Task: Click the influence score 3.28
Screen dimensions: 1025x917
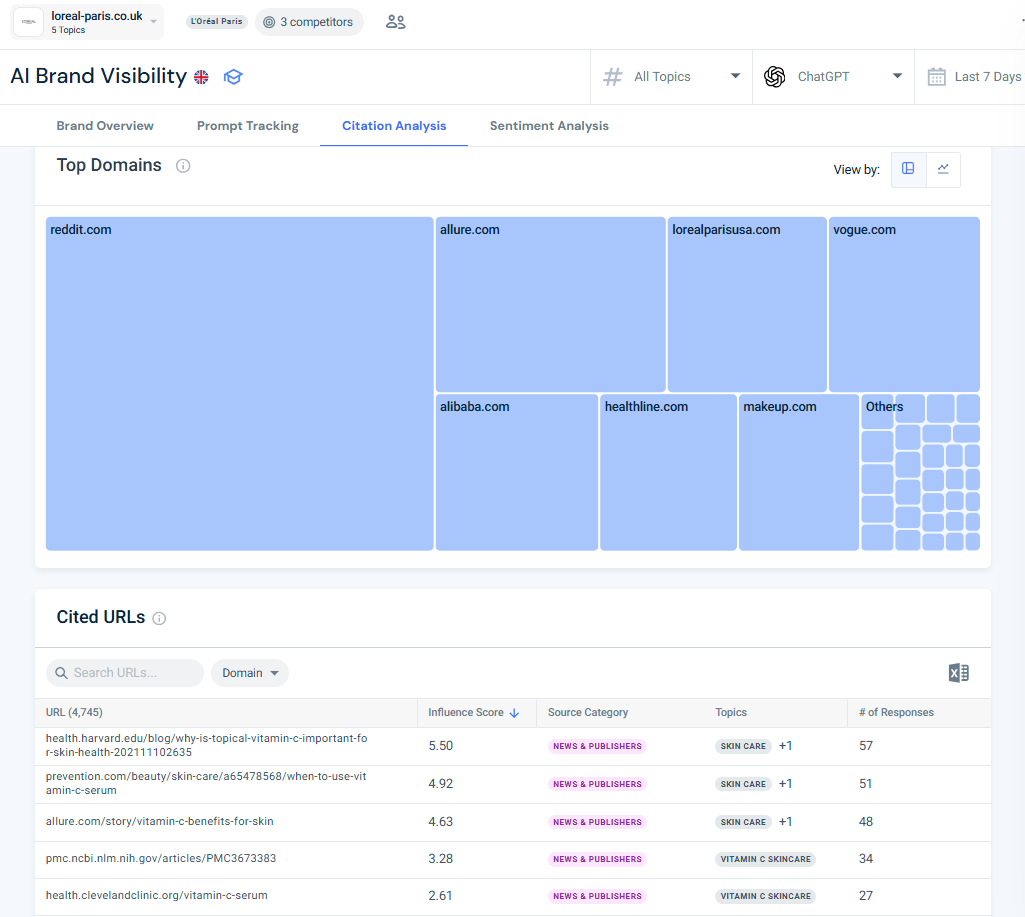Action: pyautogui.click(x=441, y=859)
